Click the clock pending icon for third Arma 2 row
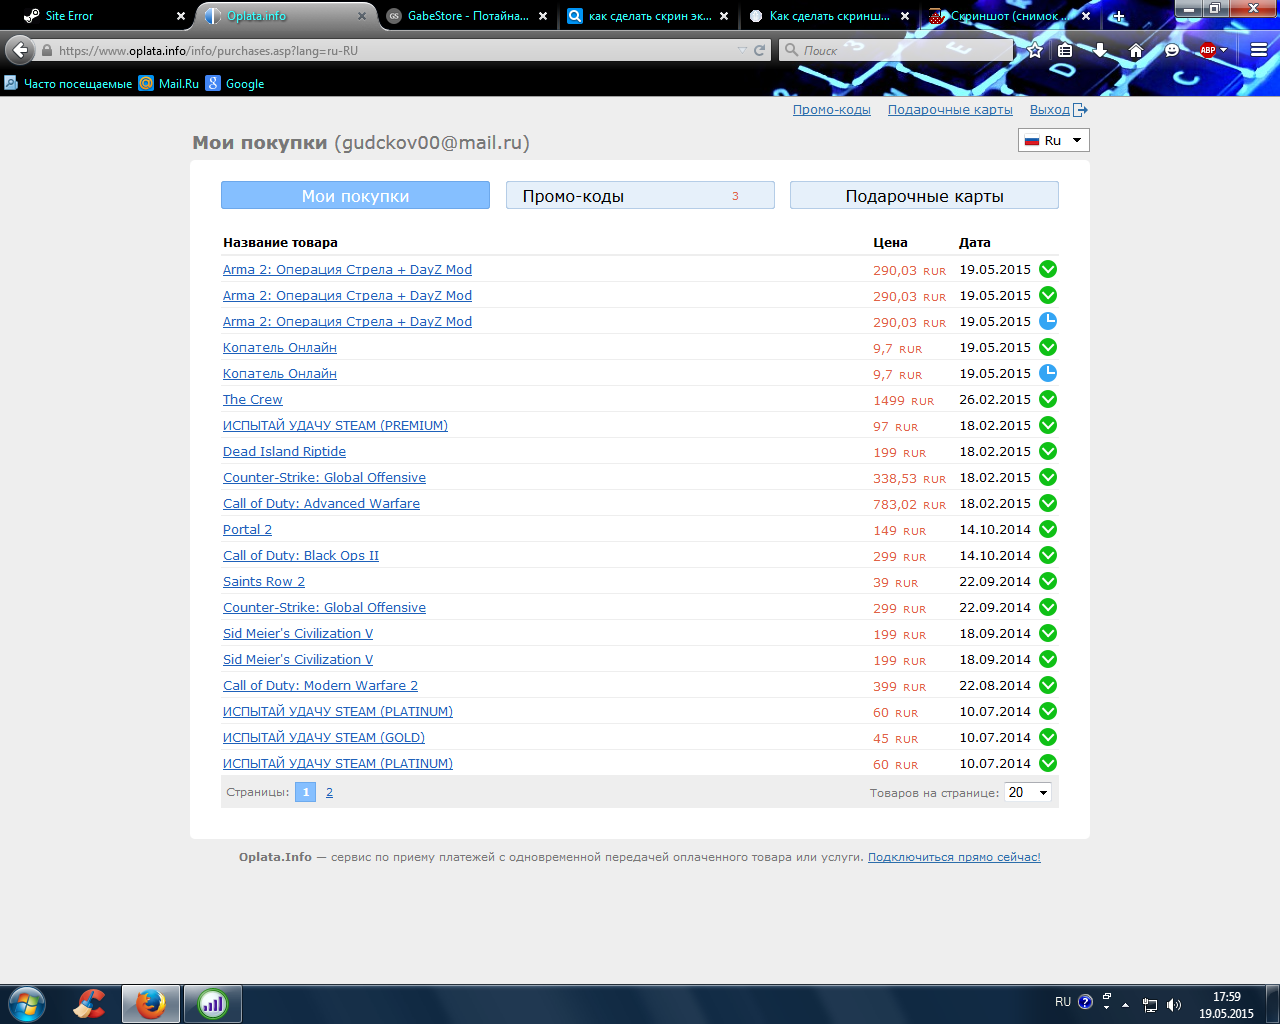Viewport: 1280px width, 1024px height. point(1048,321)
